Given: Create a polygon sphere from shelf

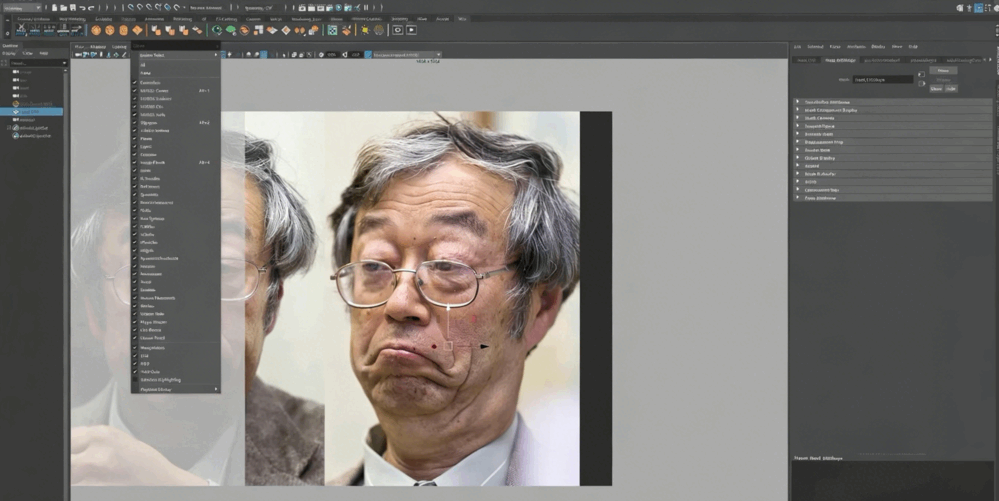Looking at the screenshot, I should (x=96, y=30).
